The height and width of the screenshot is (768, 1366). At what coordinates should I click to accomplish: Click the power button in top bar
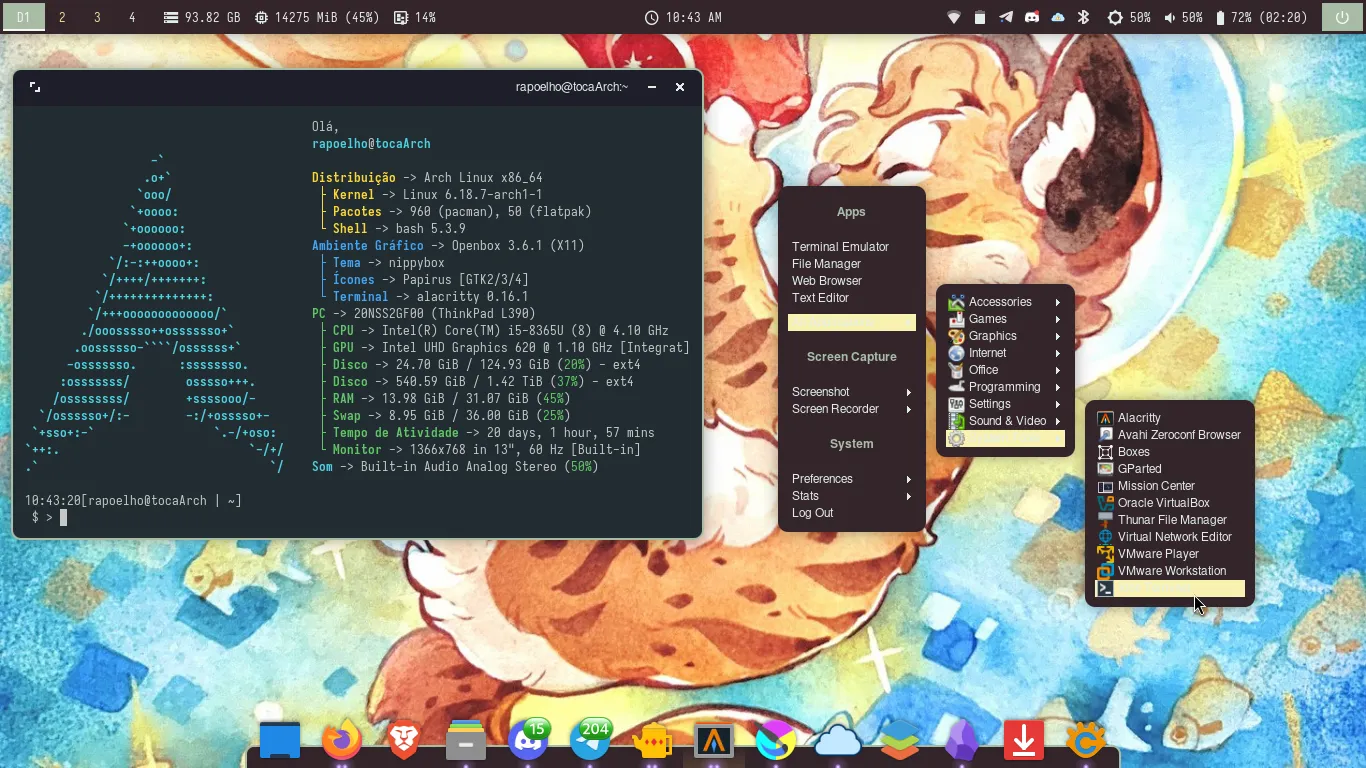1341,17
